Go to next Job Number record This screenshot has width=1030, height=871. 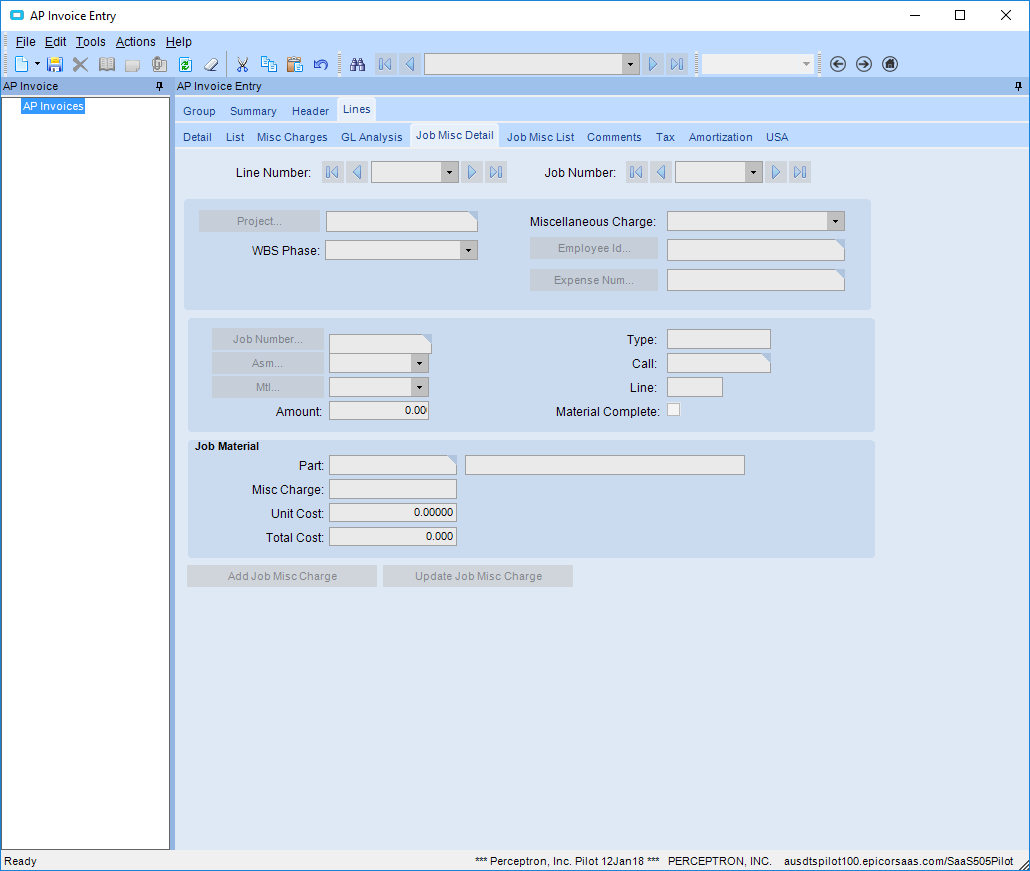tap(776, 172)
